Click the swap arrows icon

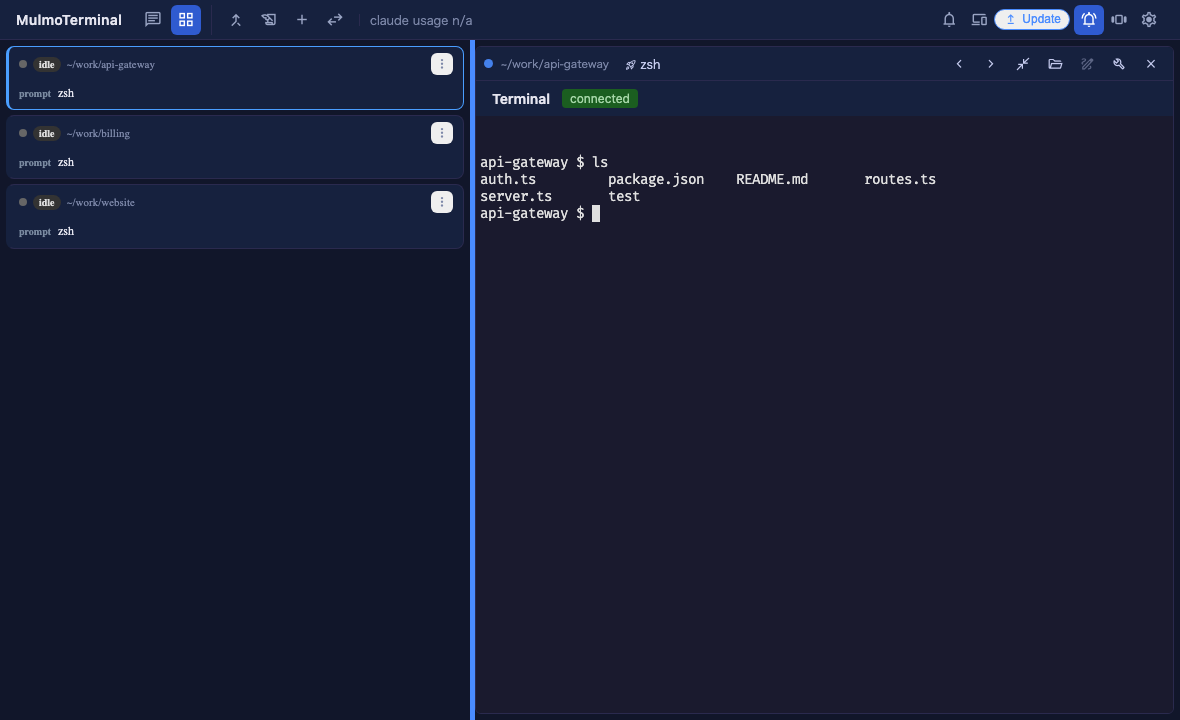[335, 20]
